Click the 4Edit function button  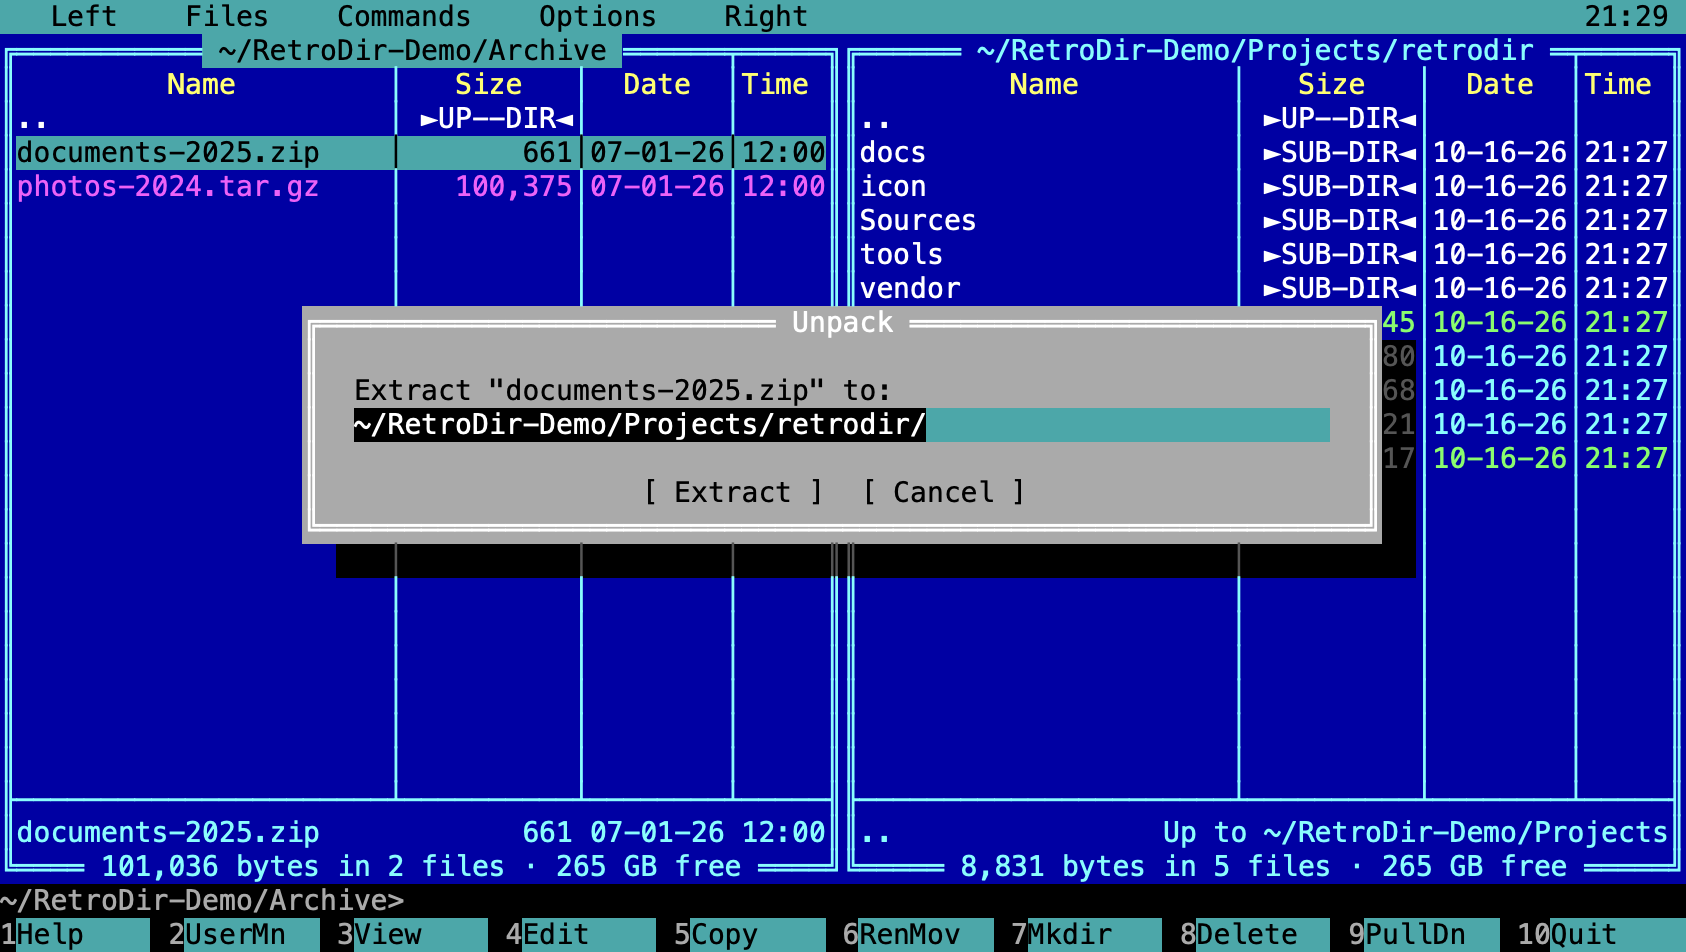pyautogui.click(x=581, y=934)
